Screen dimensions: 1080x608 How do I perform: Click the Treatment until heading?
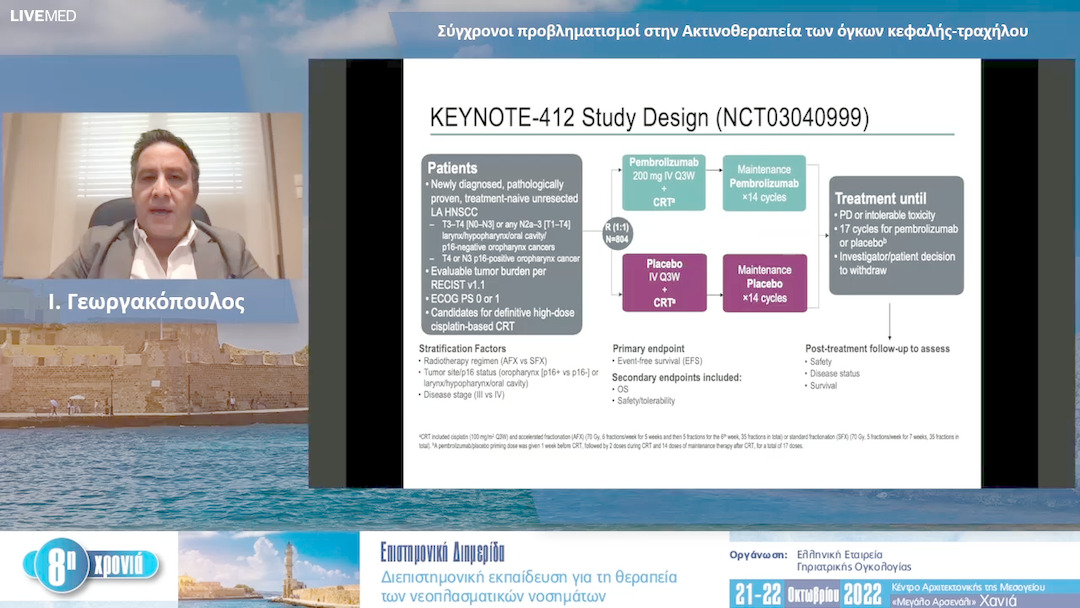click(880, 198)
